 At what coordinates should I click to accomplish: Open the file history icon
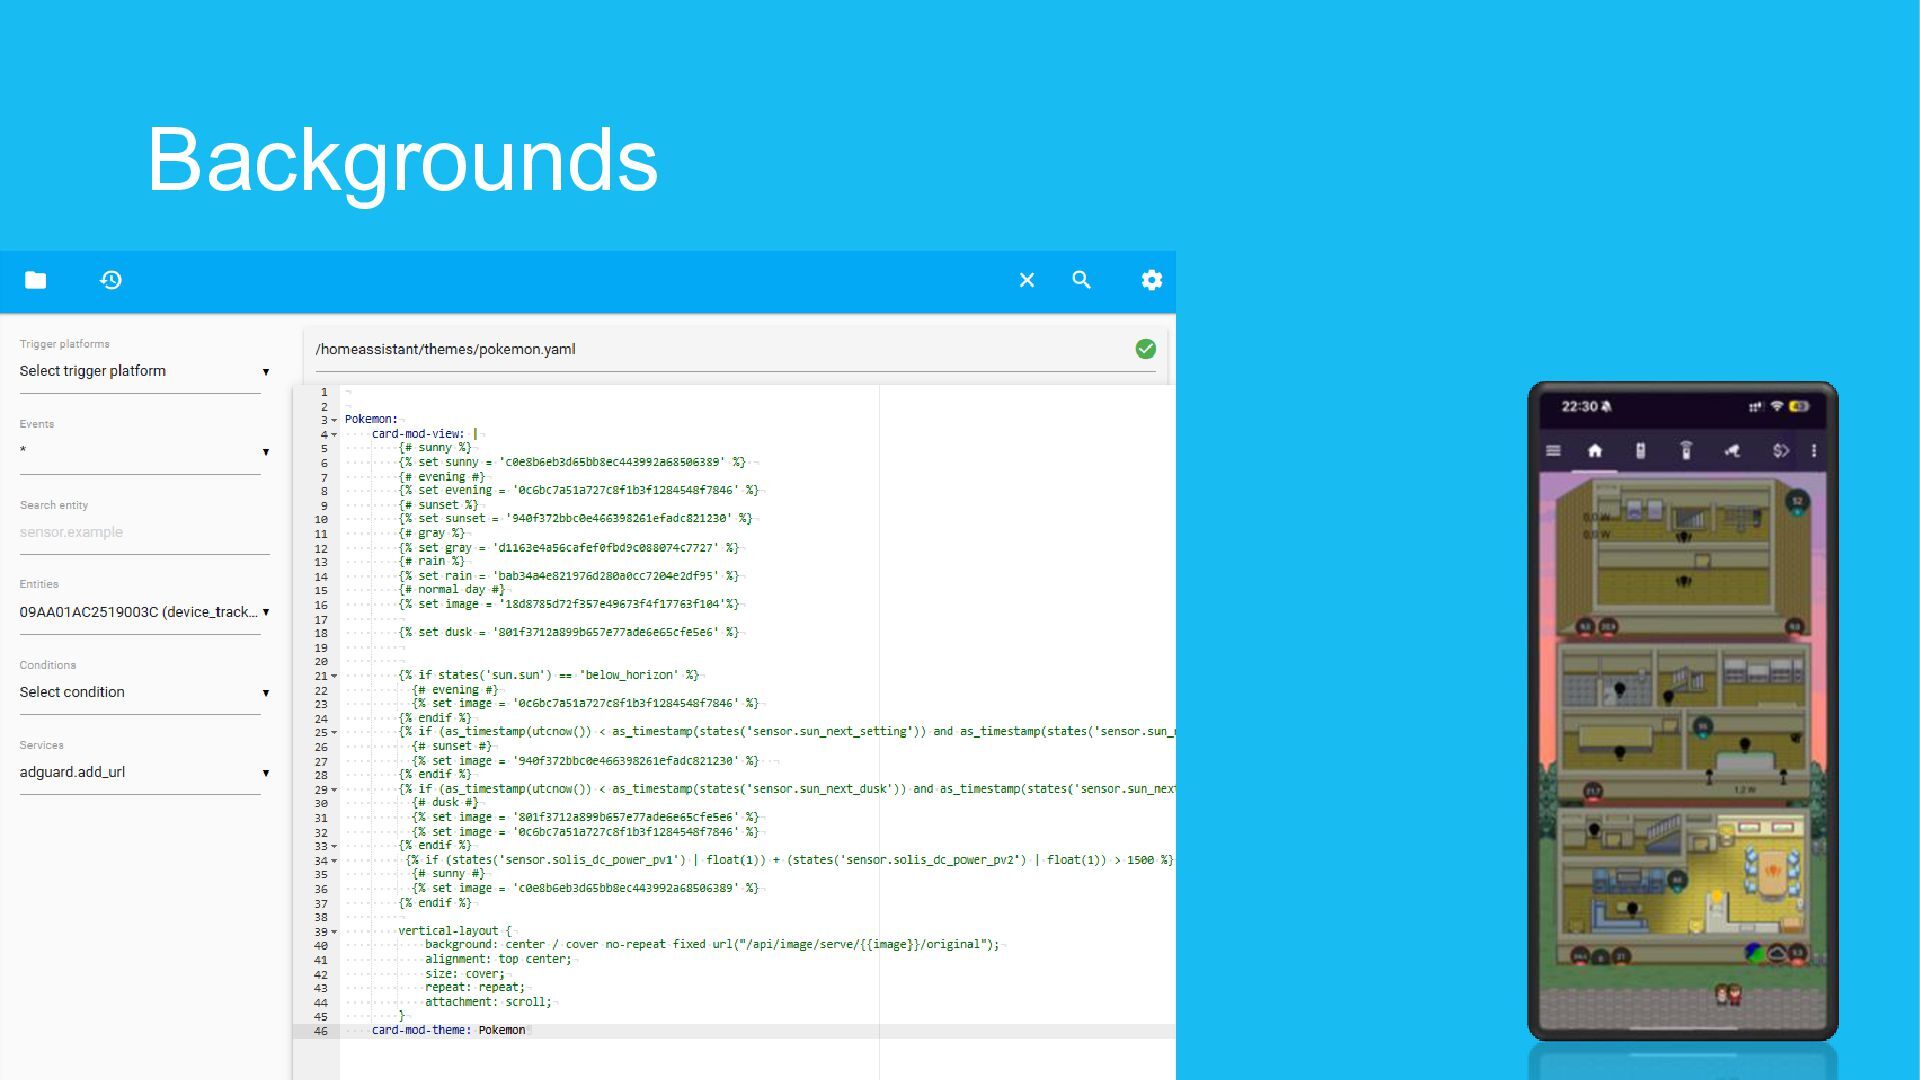(111, 280)
